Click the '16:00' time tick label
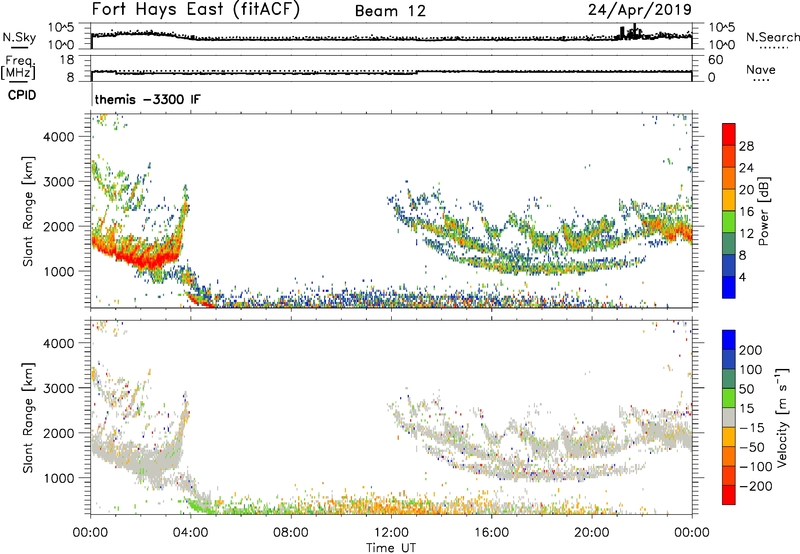This screenshot has width=800, height=554. click(x=491, y=533)
